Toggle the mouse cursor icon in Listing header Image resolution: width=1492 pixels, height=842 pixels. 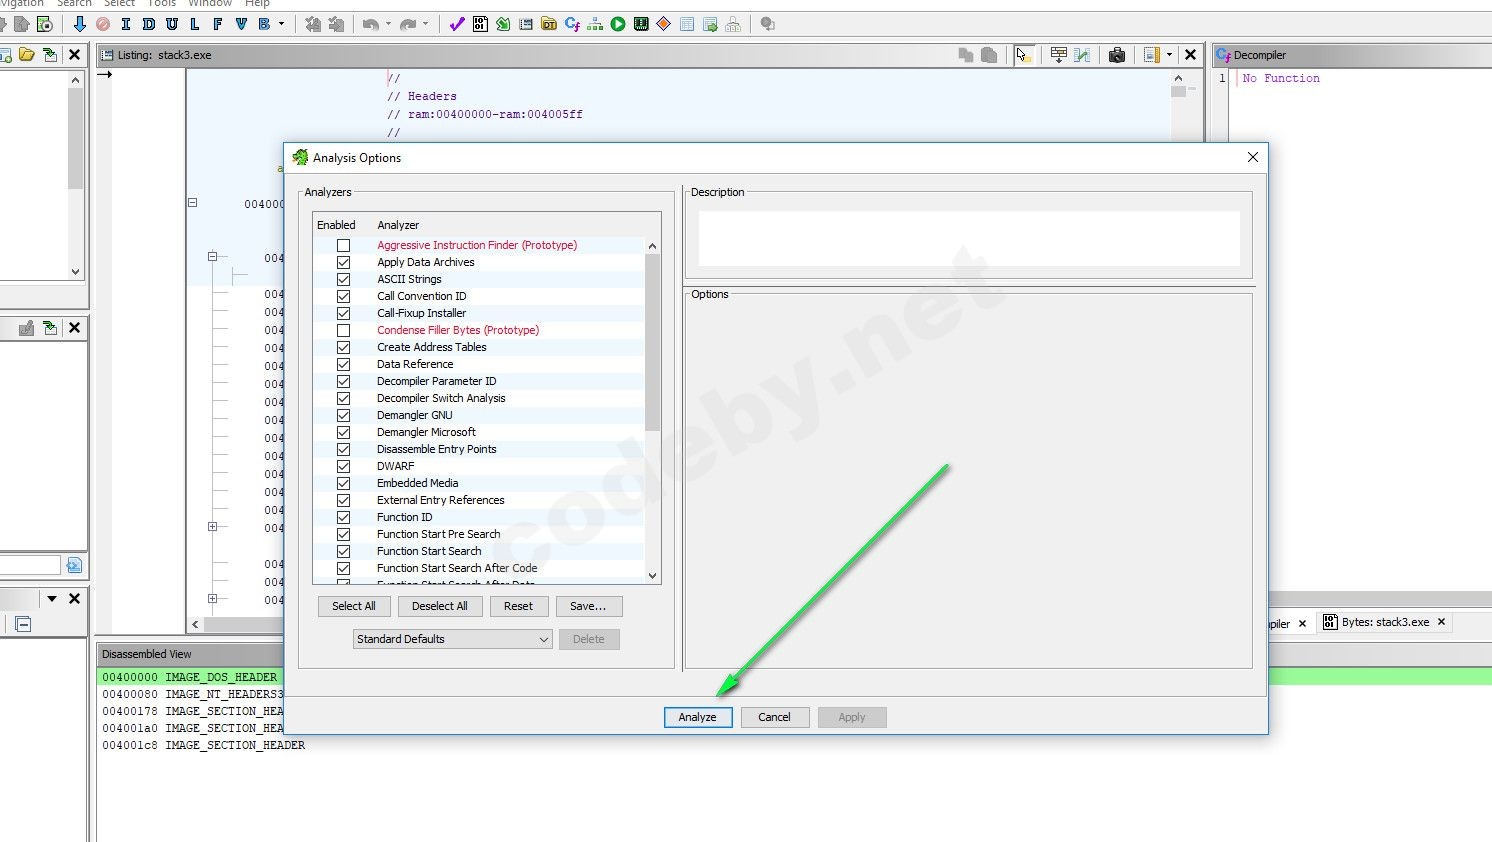[1023, 55]
